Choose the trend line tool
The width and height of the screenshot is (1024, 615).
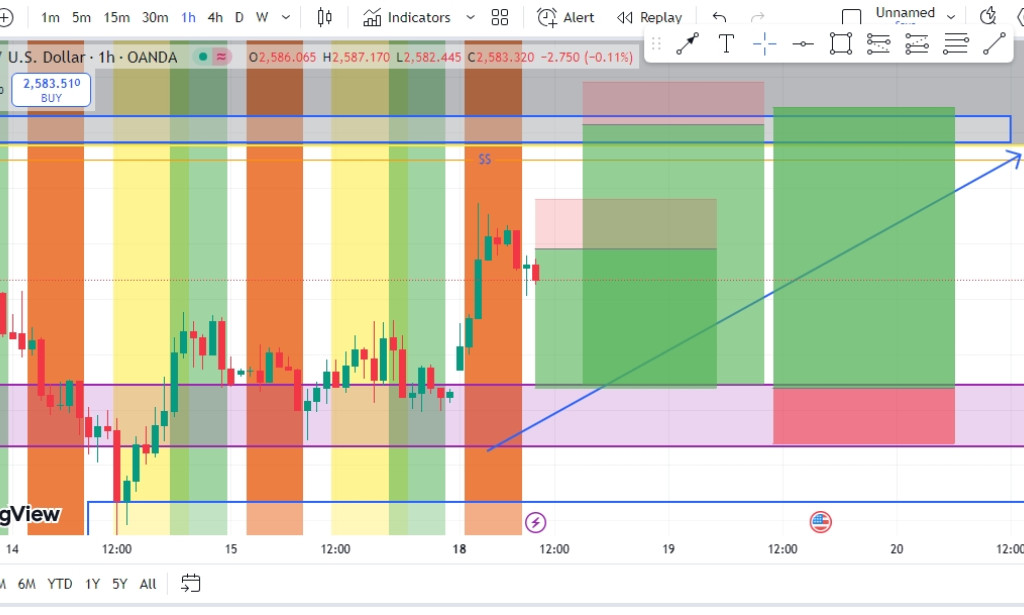(994, 44)
